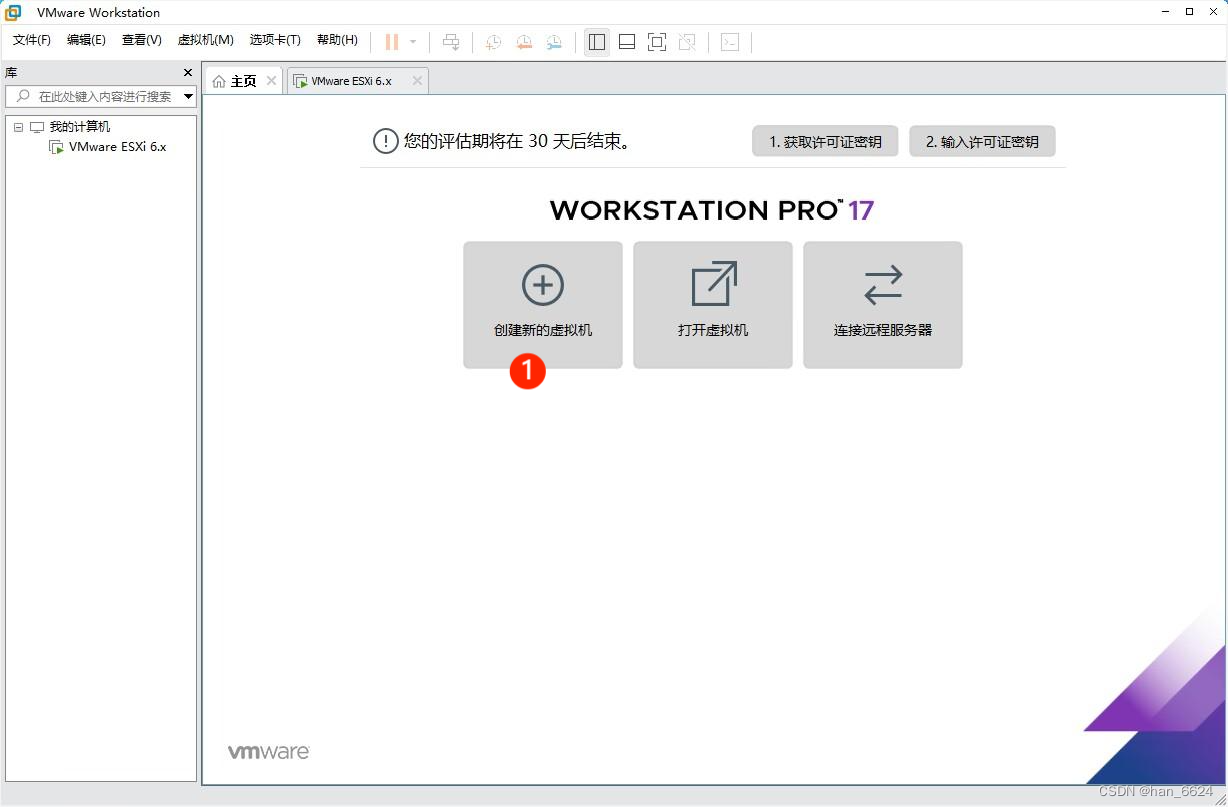This screenshot has width=1228, height=807.
Task: Click the full screen mode icon
Action: 657,42
